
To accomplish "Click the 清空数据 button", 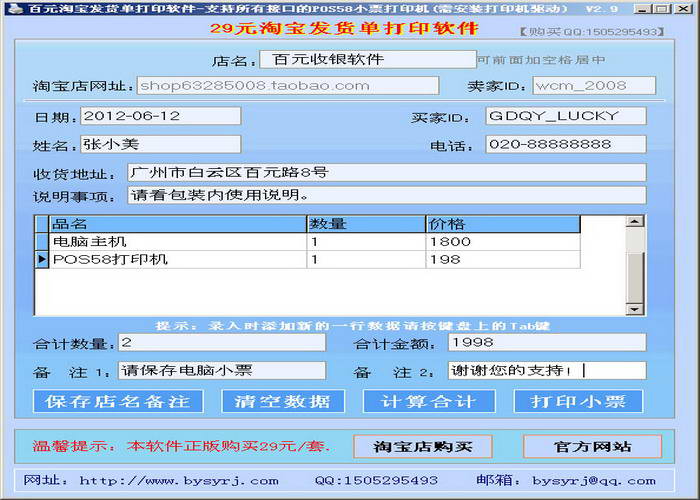I will coord(283,401).
